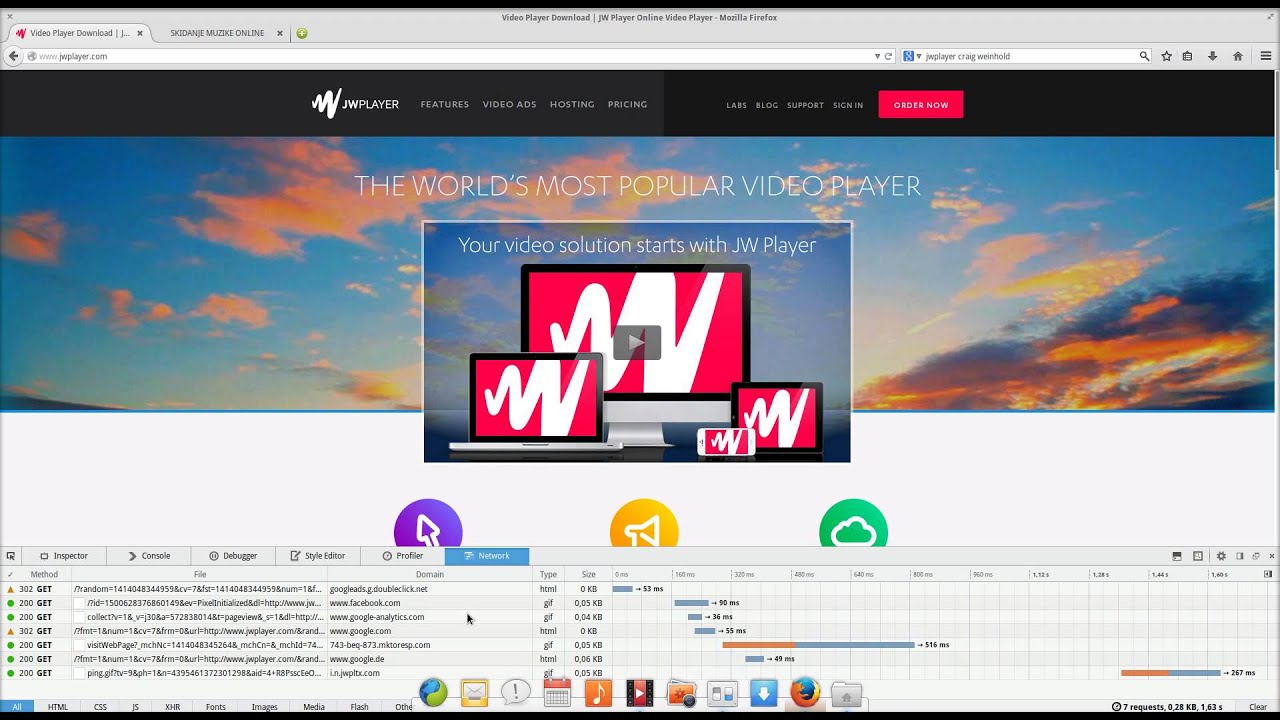Screen dimensions: 1280x720
Task: Play the JW Player intro video
Action: click(x=637, y=342)
